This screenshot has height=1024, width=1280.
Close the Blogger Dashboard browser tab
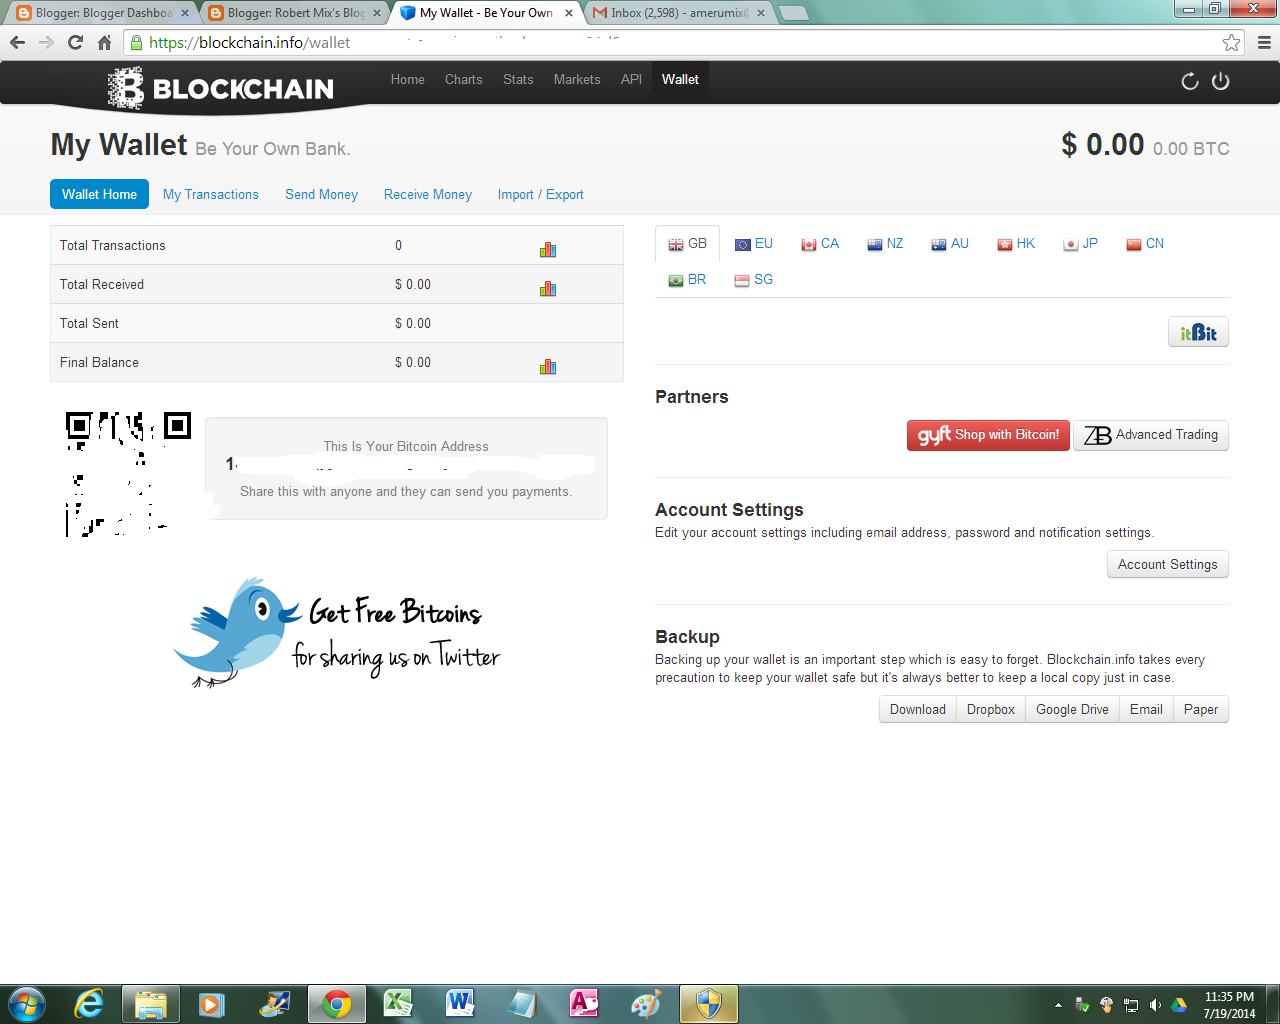(185, 13)
